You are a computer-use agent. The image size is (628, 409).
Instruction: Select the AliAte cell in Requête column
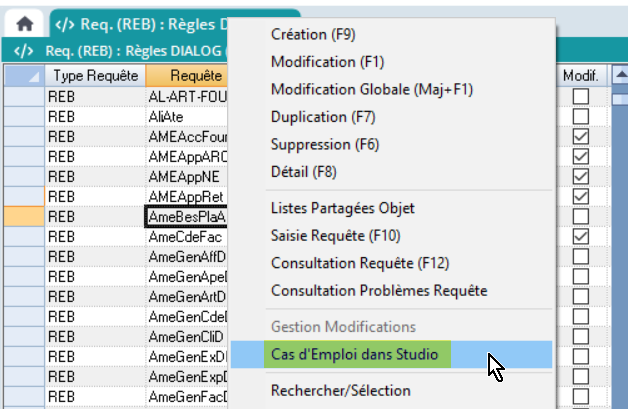186,116
